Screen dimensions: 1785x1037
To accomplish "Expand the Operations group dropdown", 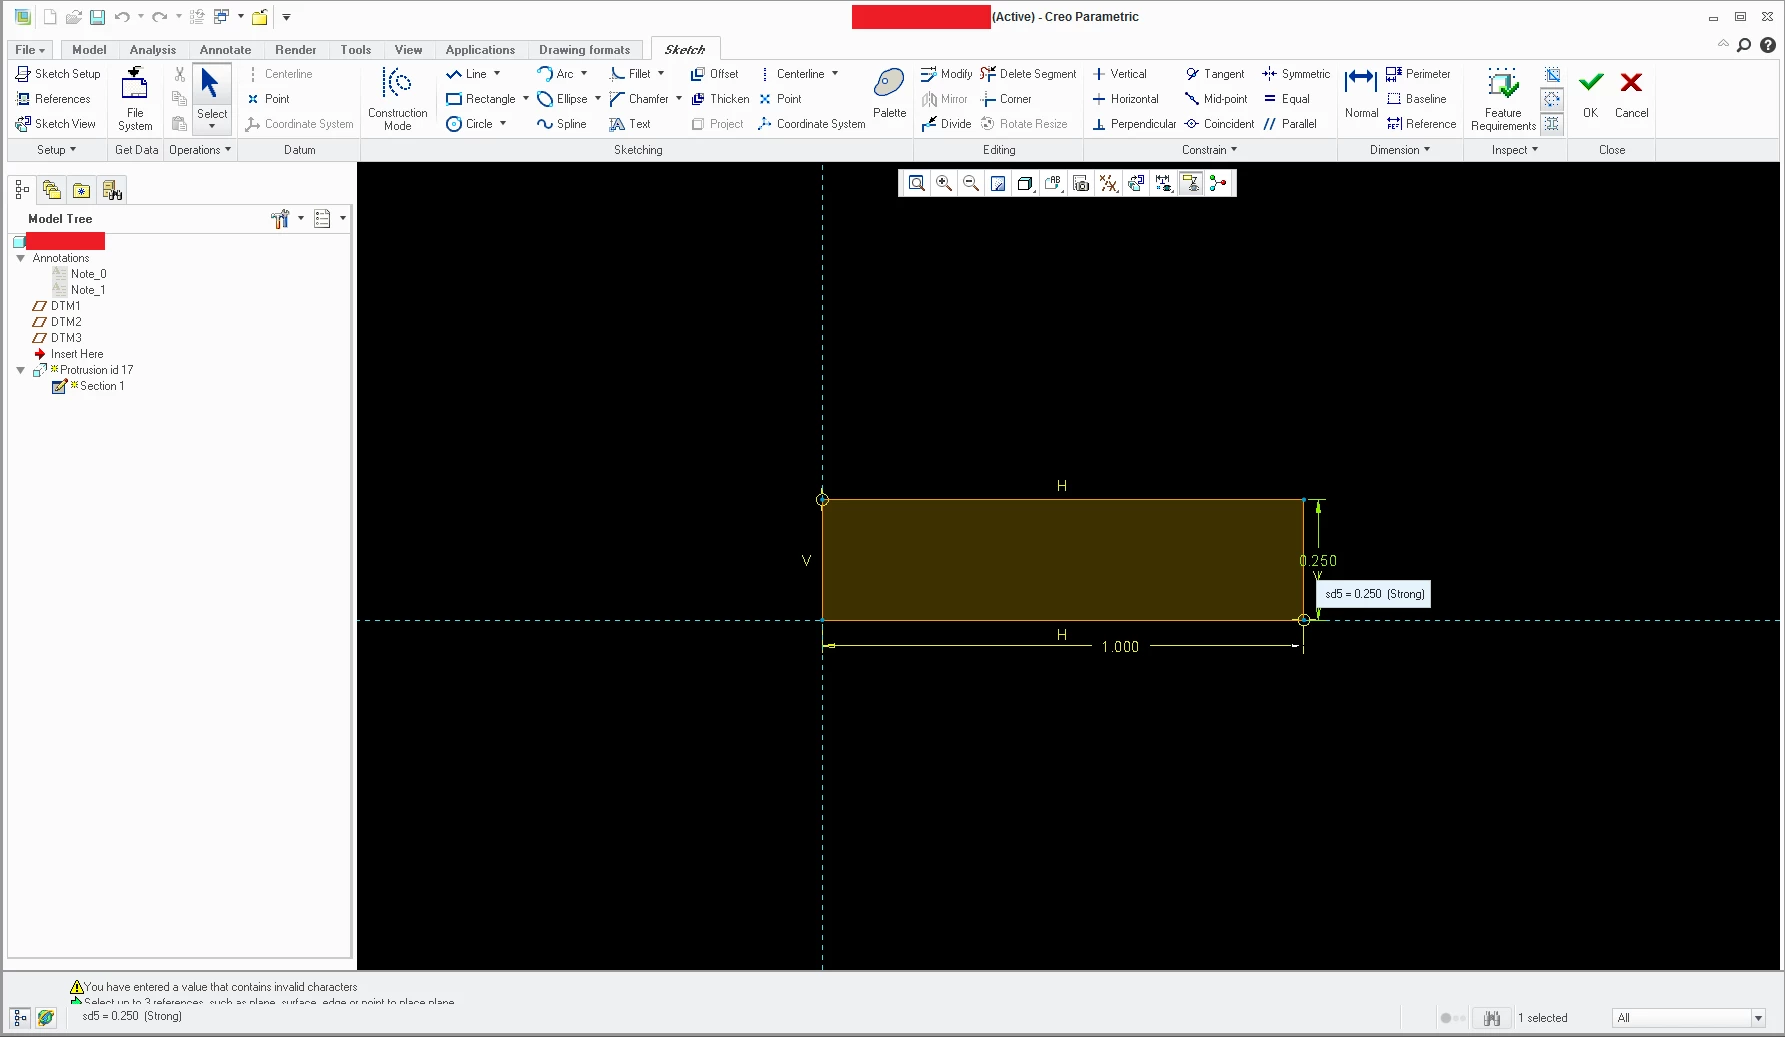I will click(x=200, y=150).
